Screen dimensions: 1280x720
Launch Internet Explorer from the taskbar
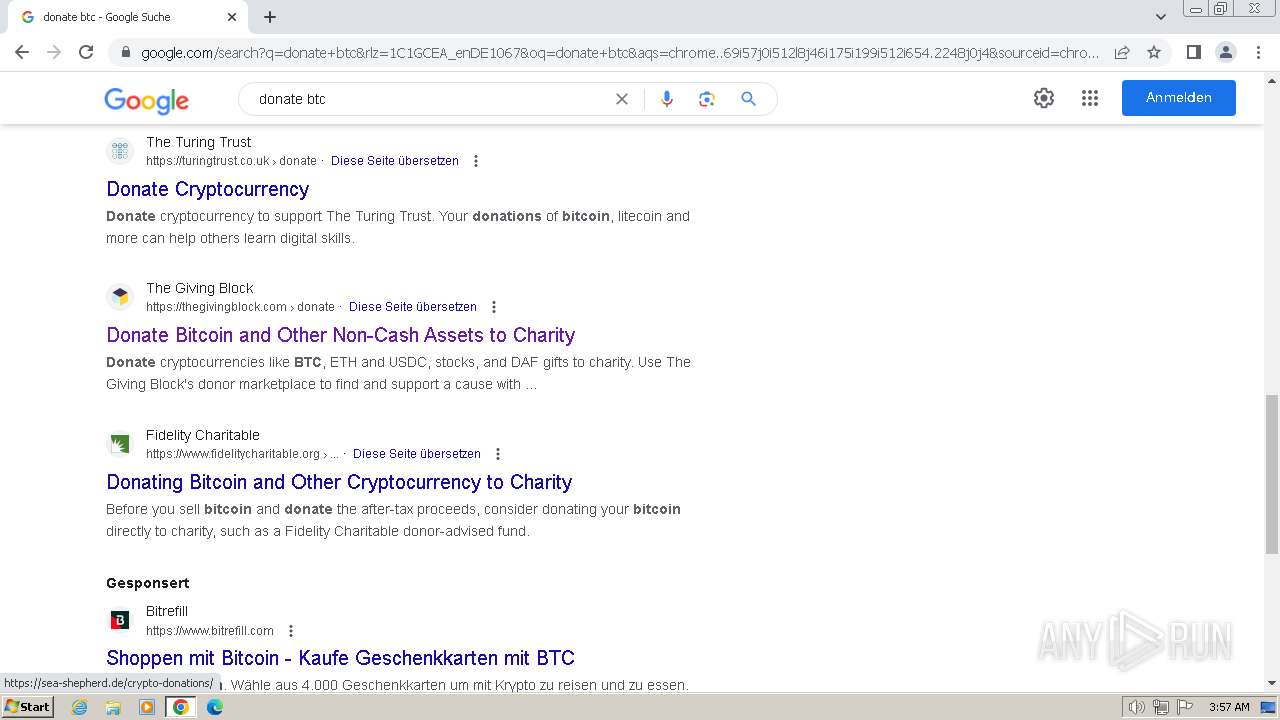[79, 707]
